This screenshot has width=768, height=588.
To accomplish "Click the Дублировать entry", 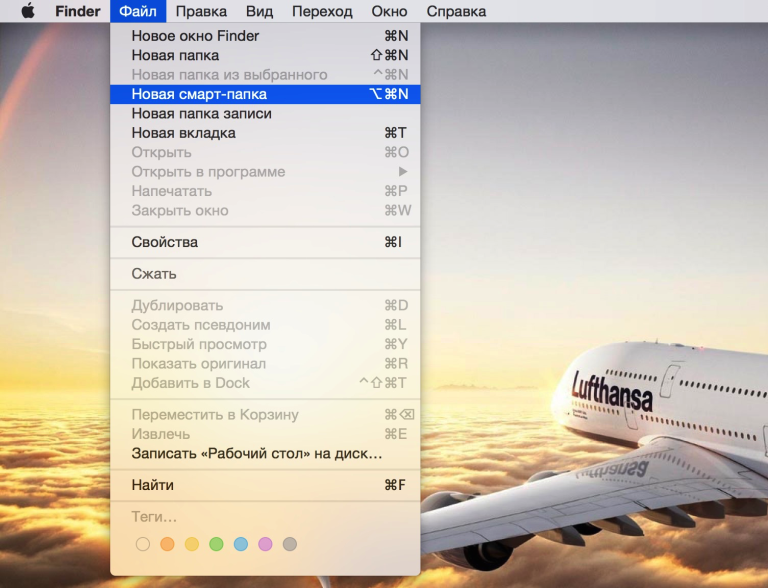I will [265, 306].
